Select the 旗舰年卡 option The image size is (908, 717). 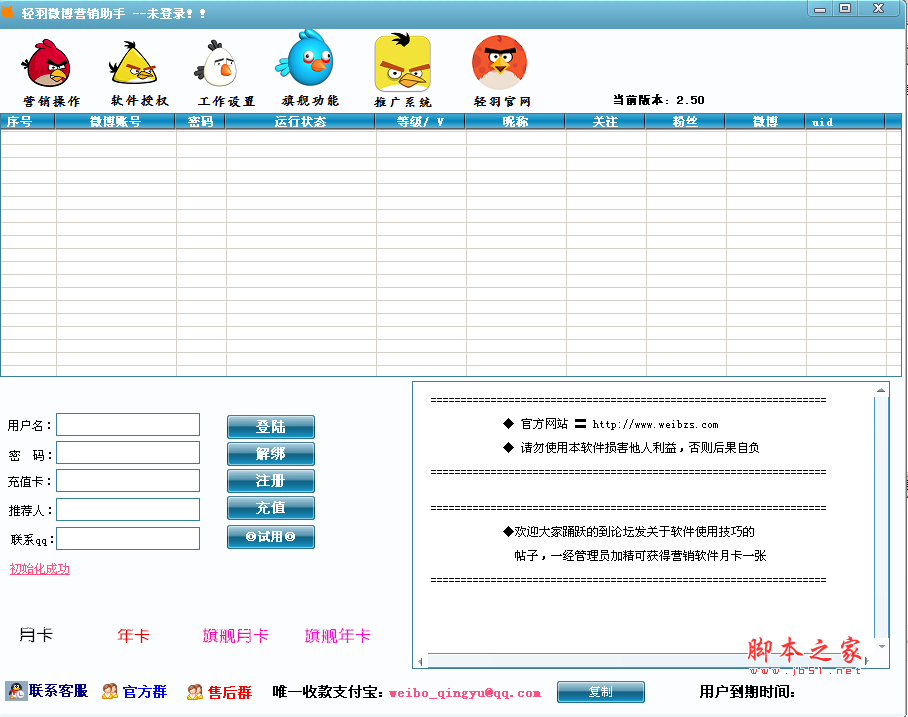click(338, 635)
